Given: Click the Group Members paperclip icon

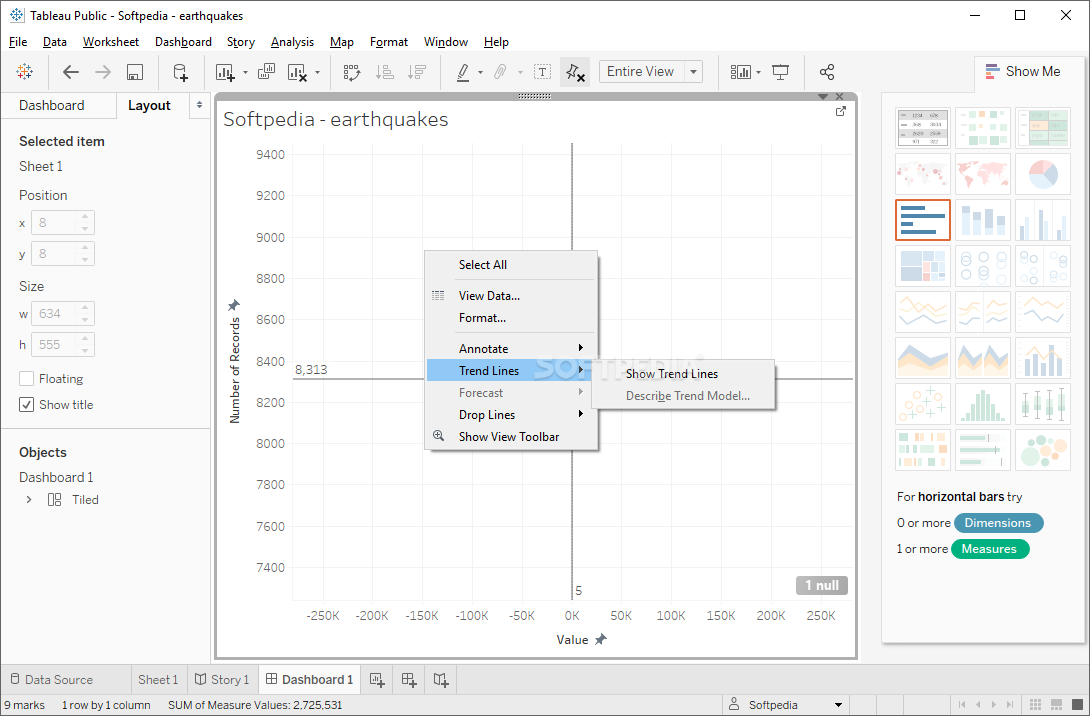Looking at the screenshot, I should (500, 72).
